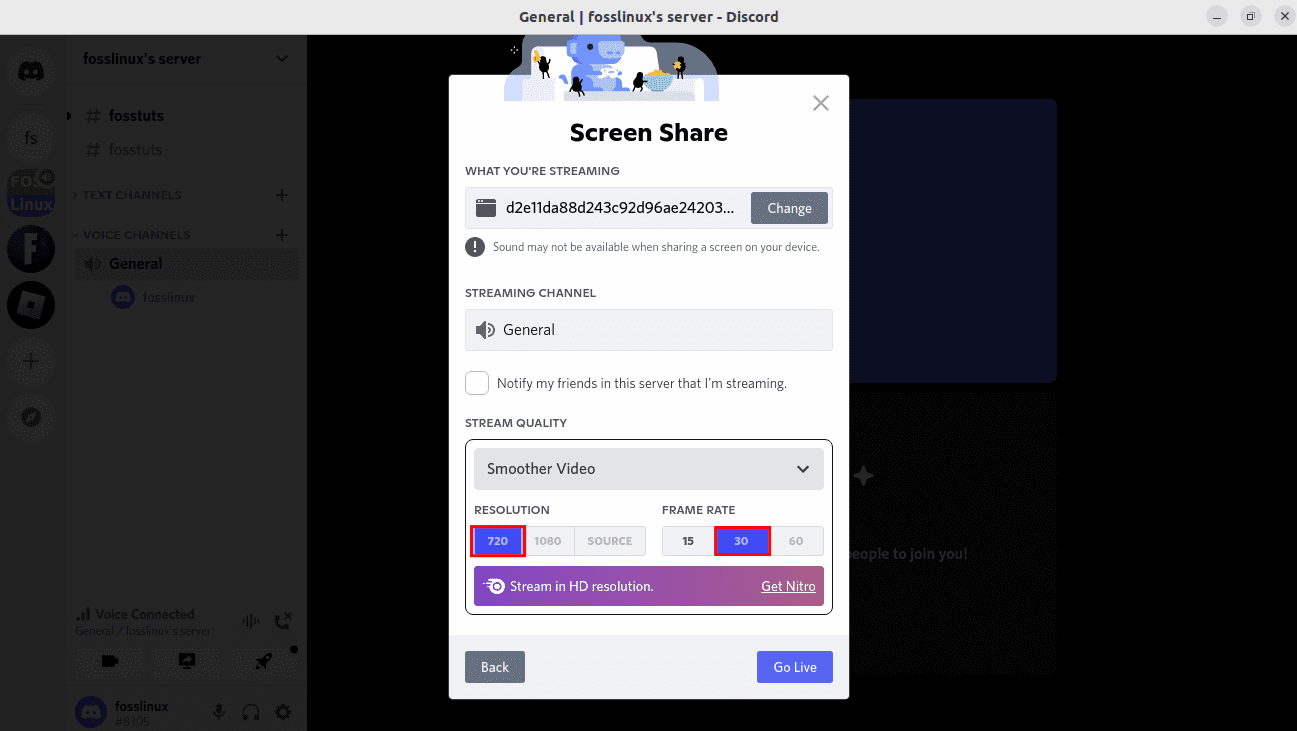Open the F logo server icon
The image size is (1297, 731).
(31, 249)
